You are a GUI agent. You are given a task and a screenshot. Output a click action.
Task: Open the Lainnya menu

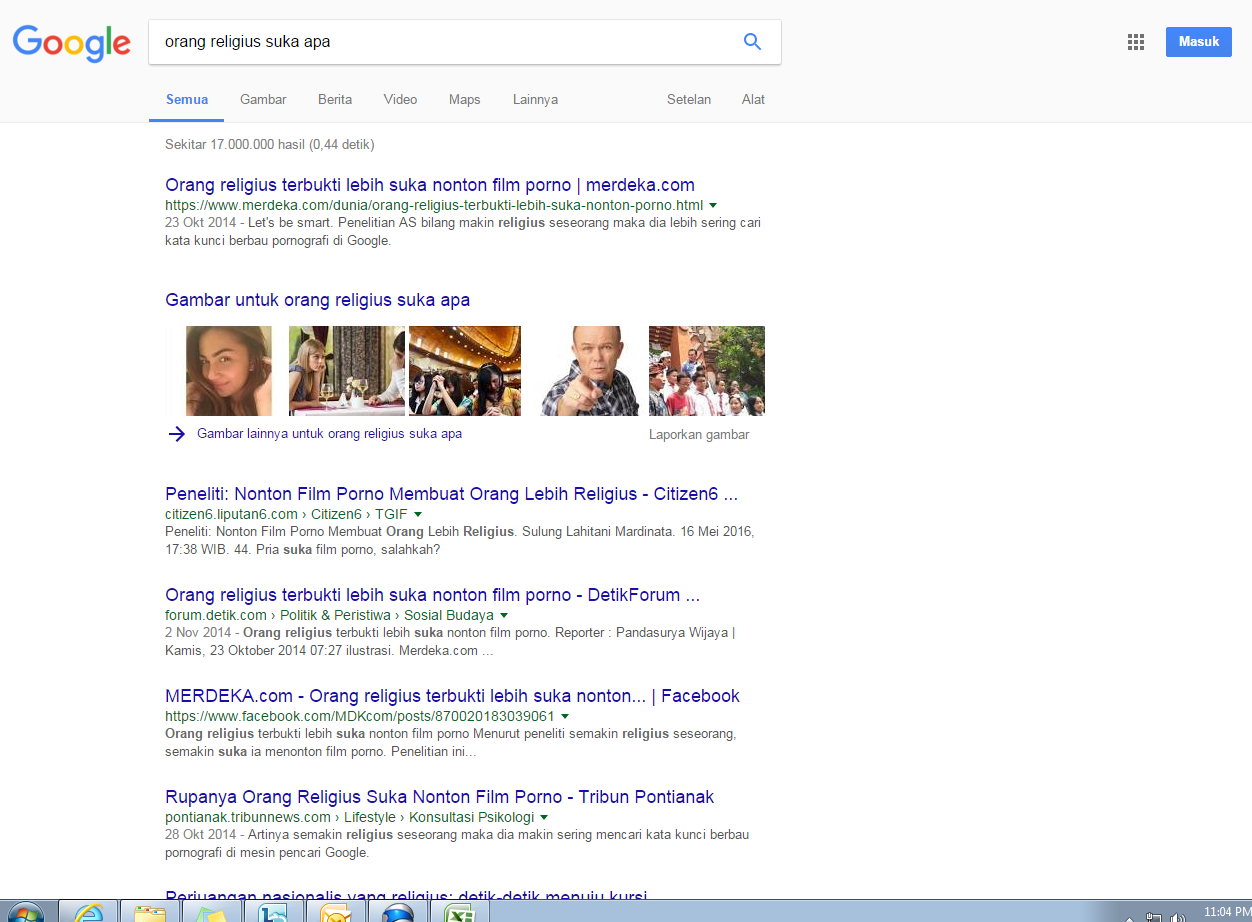[535, 99]
